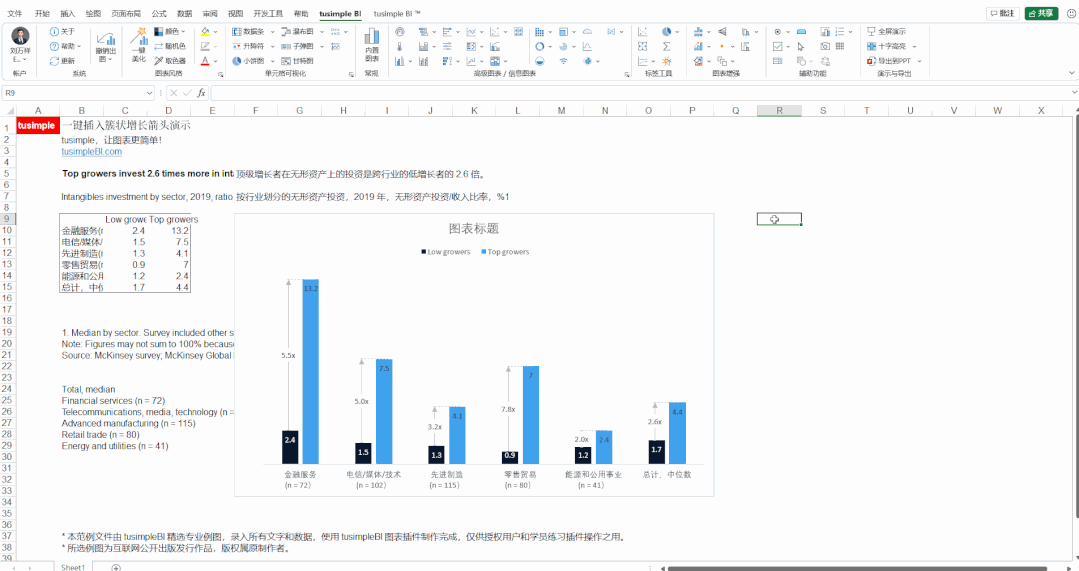Screen dimensions: 1079x571
Task: Click the 共享 share button
Action: click(x=1041, y=14)
